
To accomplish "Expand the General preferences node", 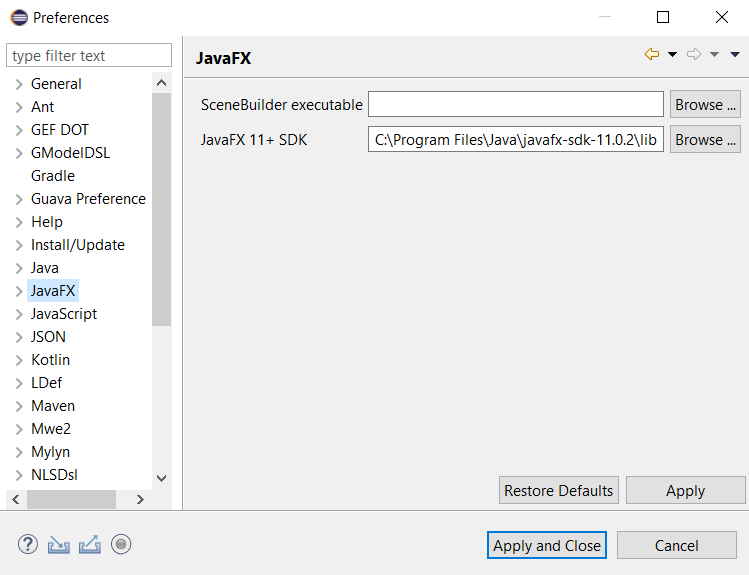I will (19, 85).
